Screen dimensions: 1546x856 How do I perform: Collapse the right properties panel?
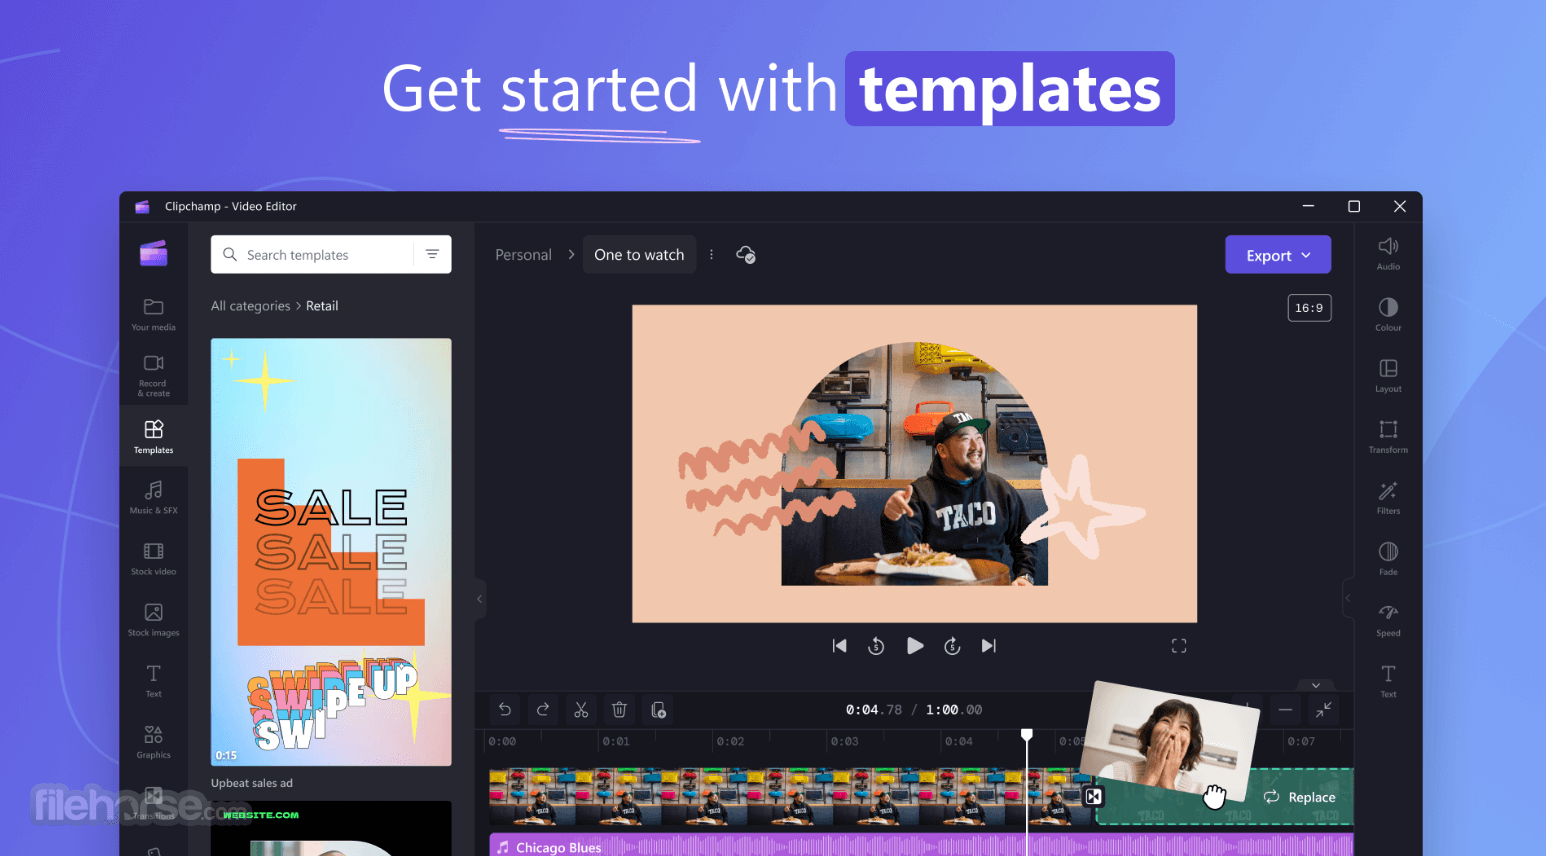(1347, 598)
